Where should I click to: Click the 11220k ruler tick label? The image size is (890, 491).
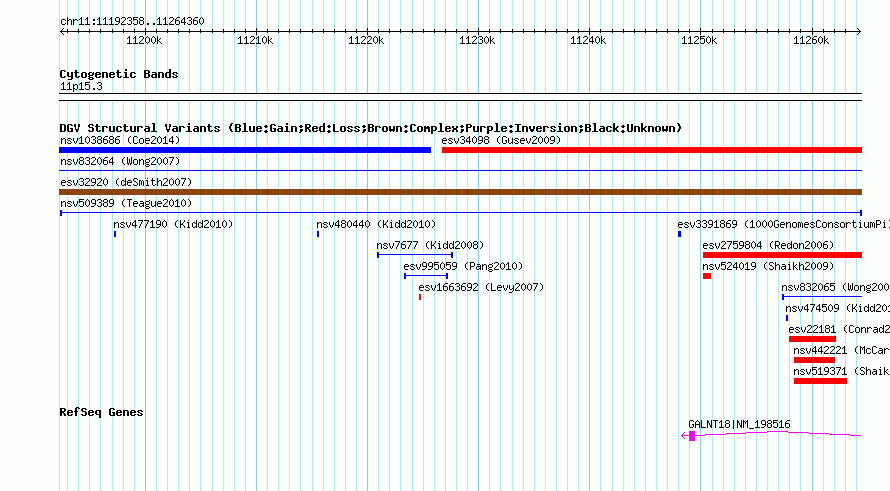pos(366,40)
